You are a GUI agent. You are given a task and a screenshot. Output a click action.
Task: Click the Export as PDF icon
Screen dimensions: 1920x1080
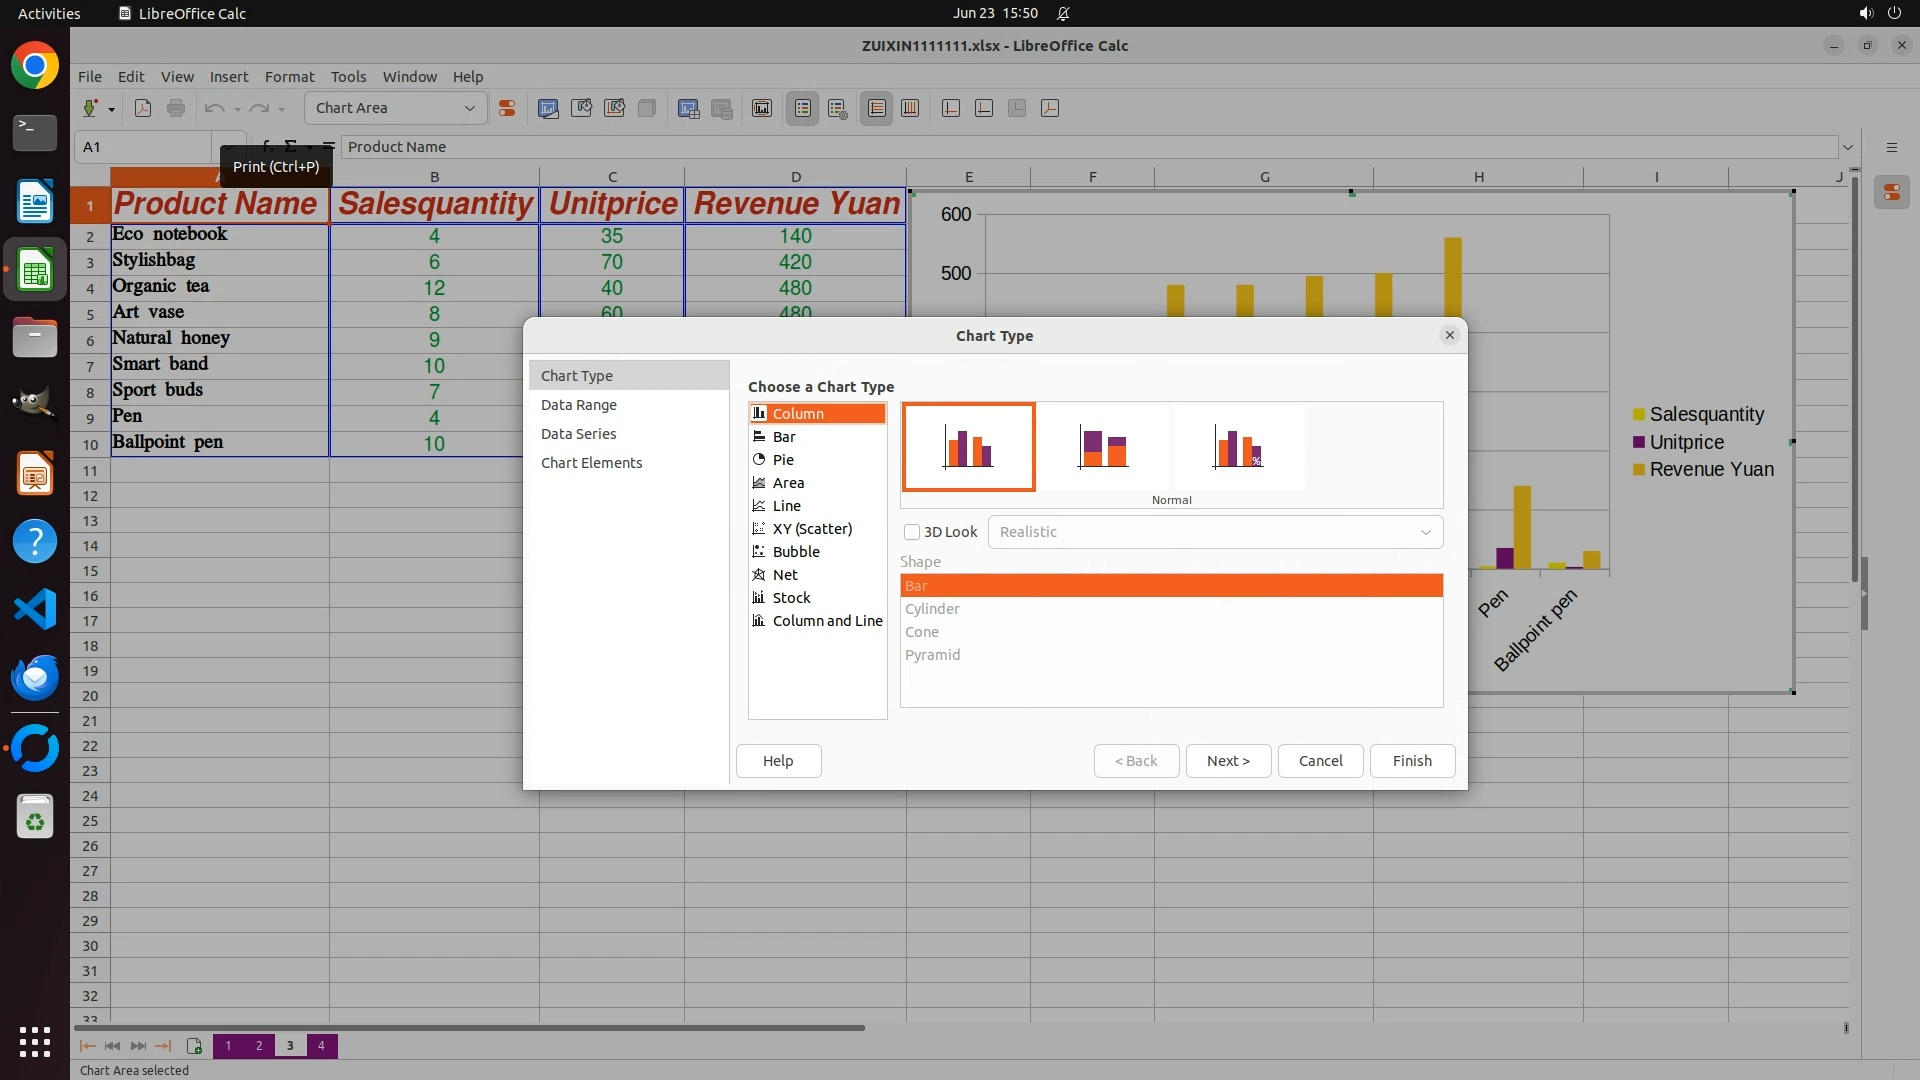coord(143,108)
